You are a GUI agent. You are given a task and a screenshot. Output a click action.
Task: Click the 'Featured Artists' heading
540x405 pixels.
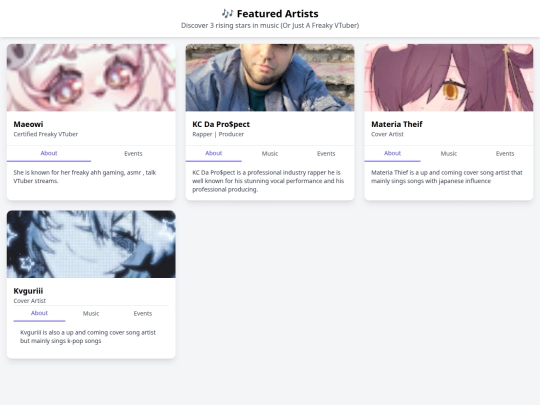click(x=278, y=14)
